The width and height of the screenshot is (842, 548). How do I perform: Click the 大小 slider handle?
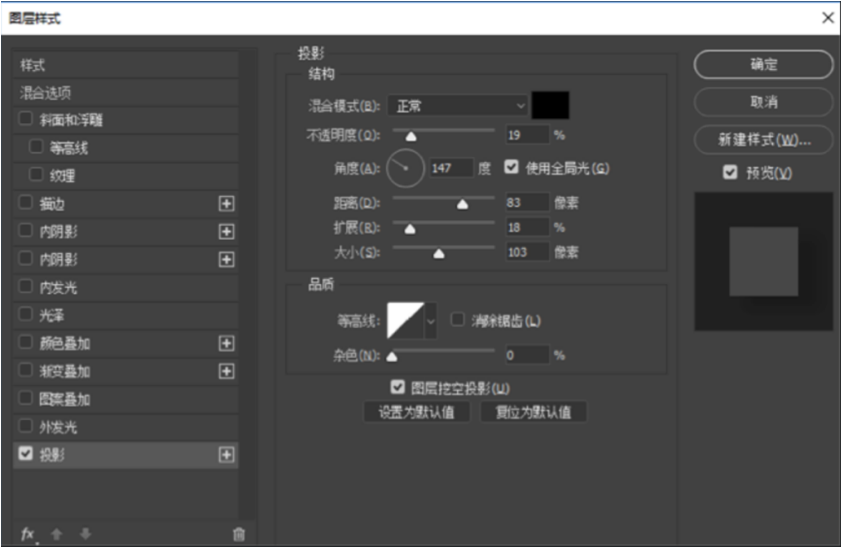pyautogui.click(x=439, y=253)
